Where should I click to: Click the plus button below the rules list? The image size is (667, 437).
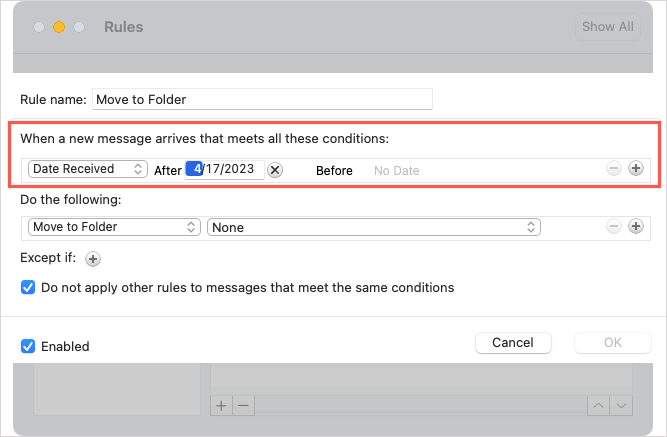pos(222,405)
